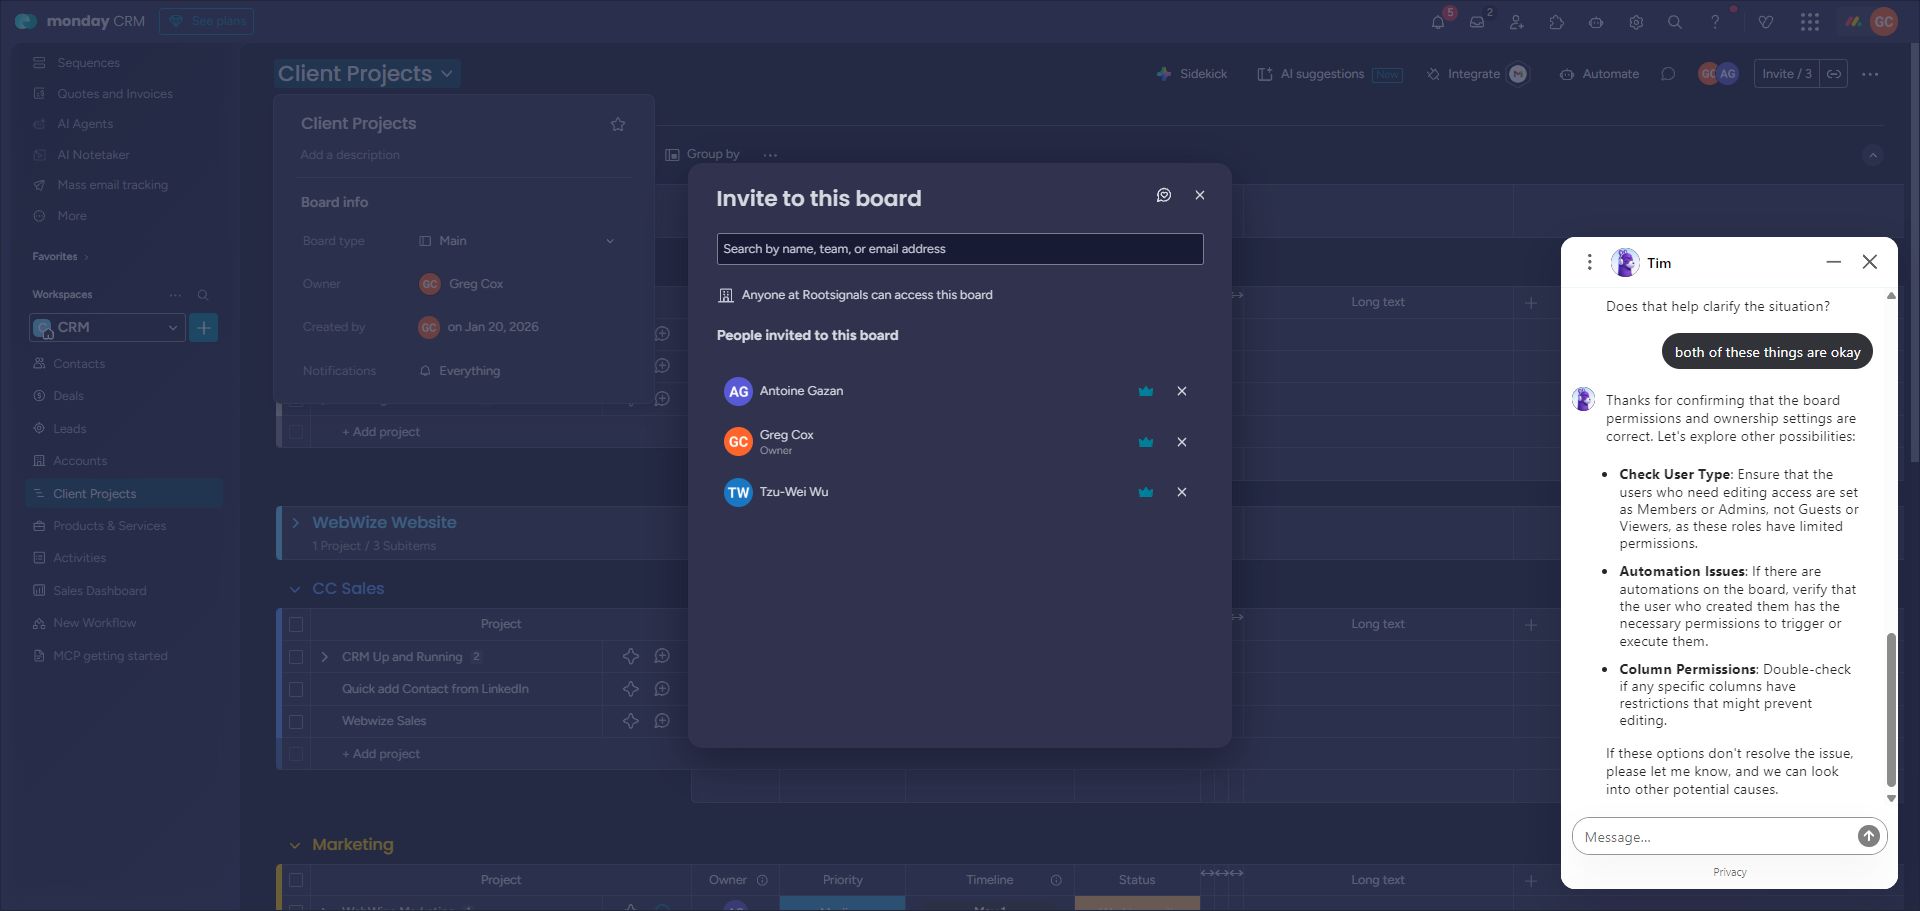Click the notifications bell icon
The width and height of the screenshot is (1920, 911).
1438,22
